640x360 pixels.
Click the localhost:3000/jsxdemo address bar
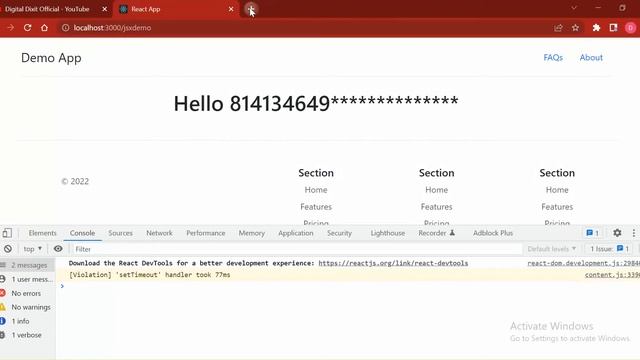pos(112,28)
